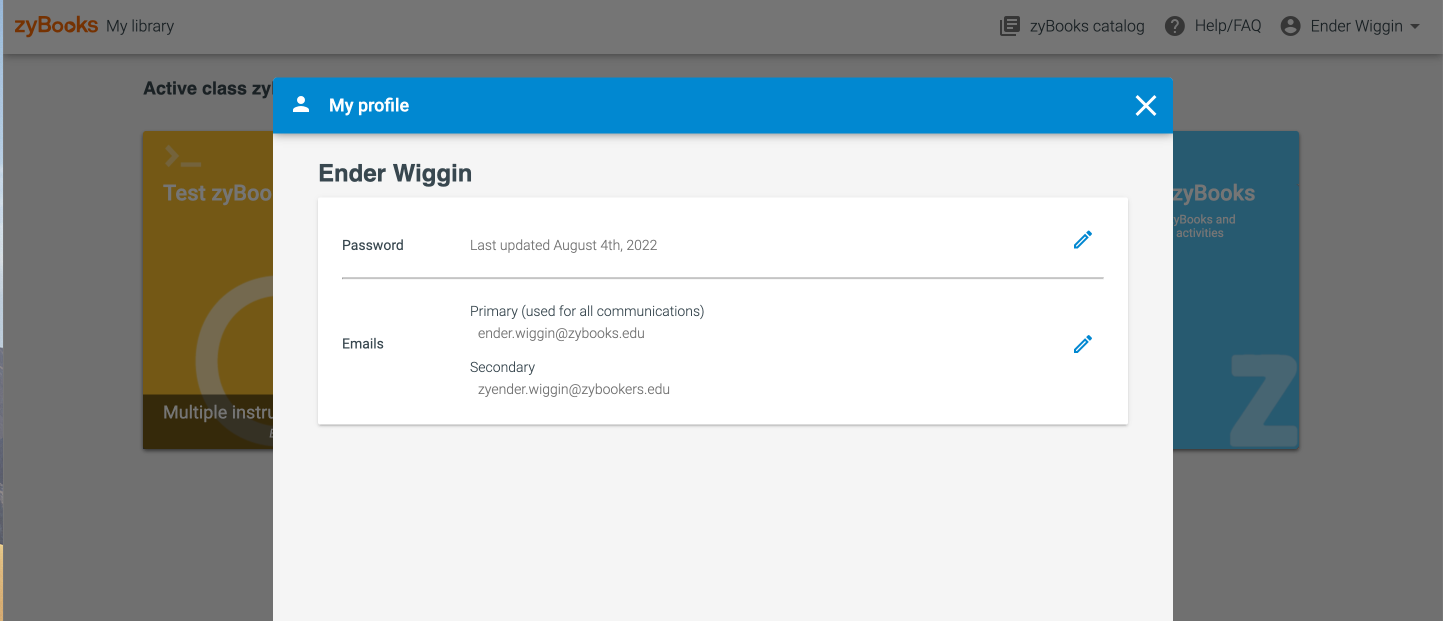Edit the emails using their pencil icon

1082,344
